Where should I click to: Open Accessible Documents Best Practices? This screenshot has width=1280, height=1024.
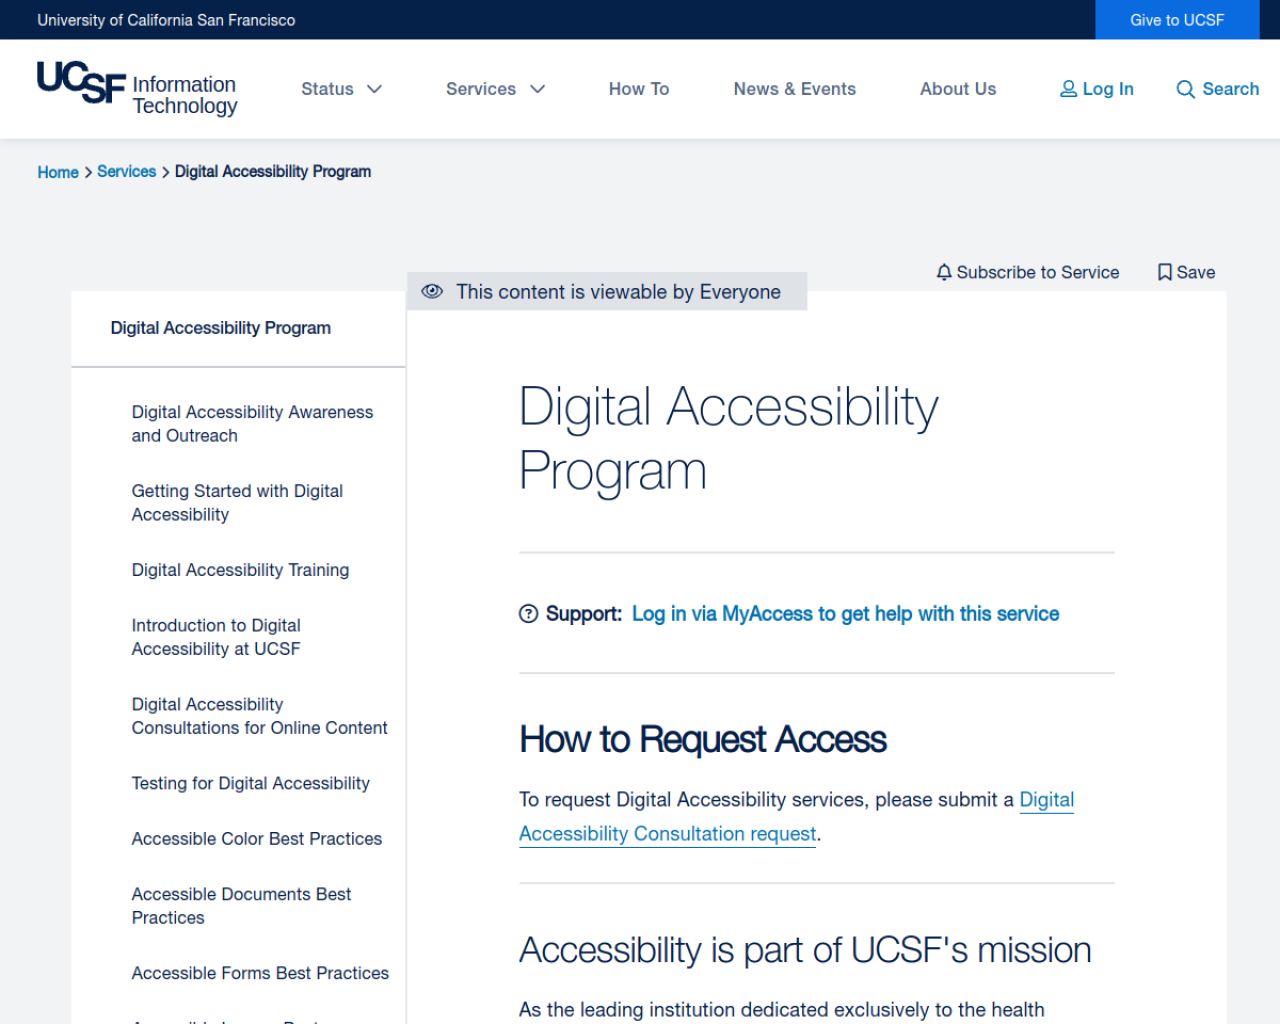[241, 906]
